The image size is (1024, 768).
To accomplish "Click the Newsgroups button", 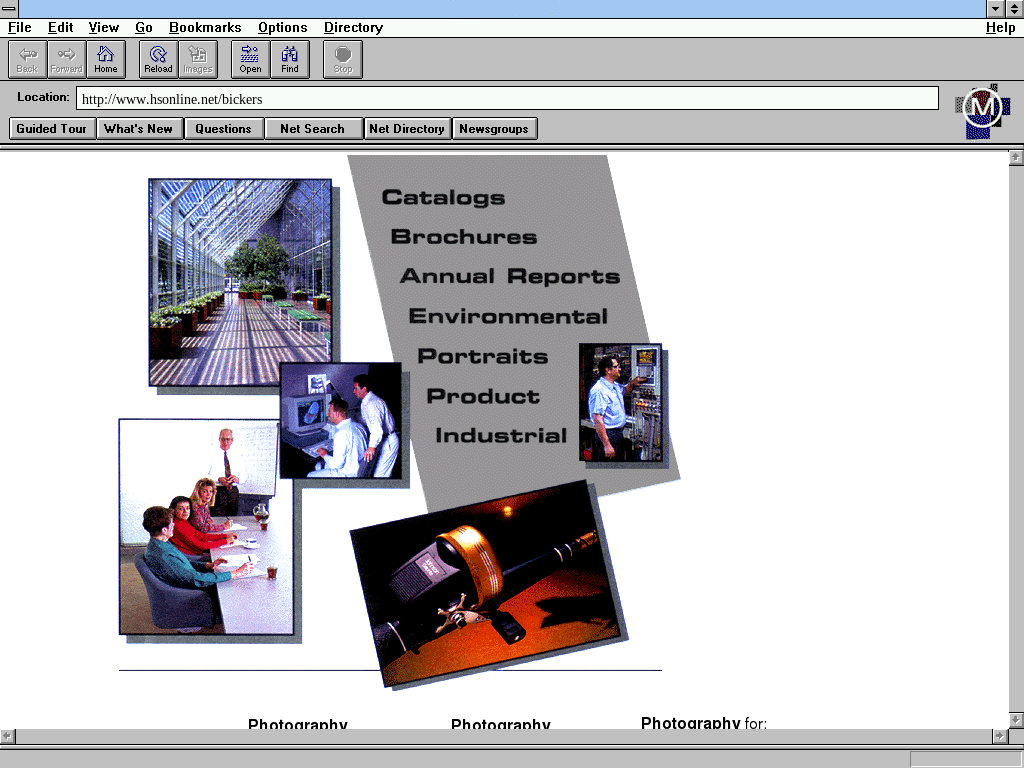I will [x=494, y=129].
